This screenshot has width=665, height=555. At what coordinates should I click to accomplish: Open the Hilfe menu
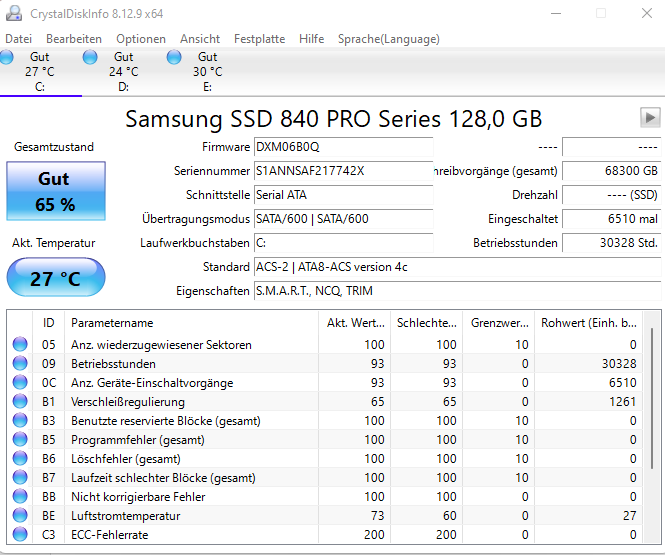(x=311, y=39)
